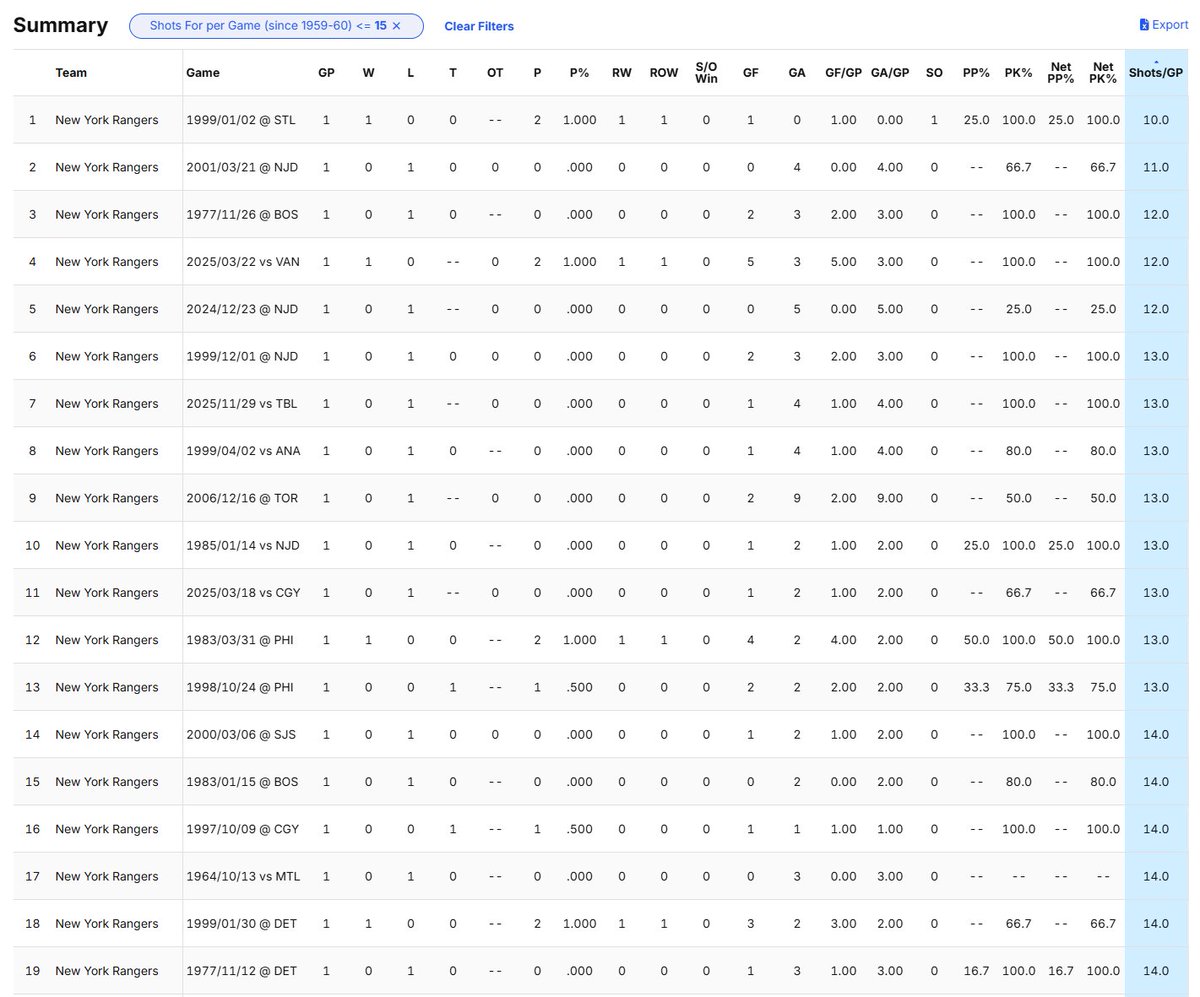This screenshot has width=1200, height=997.
Task: Sort by the PP% column header
Action: tap(976, 73)
